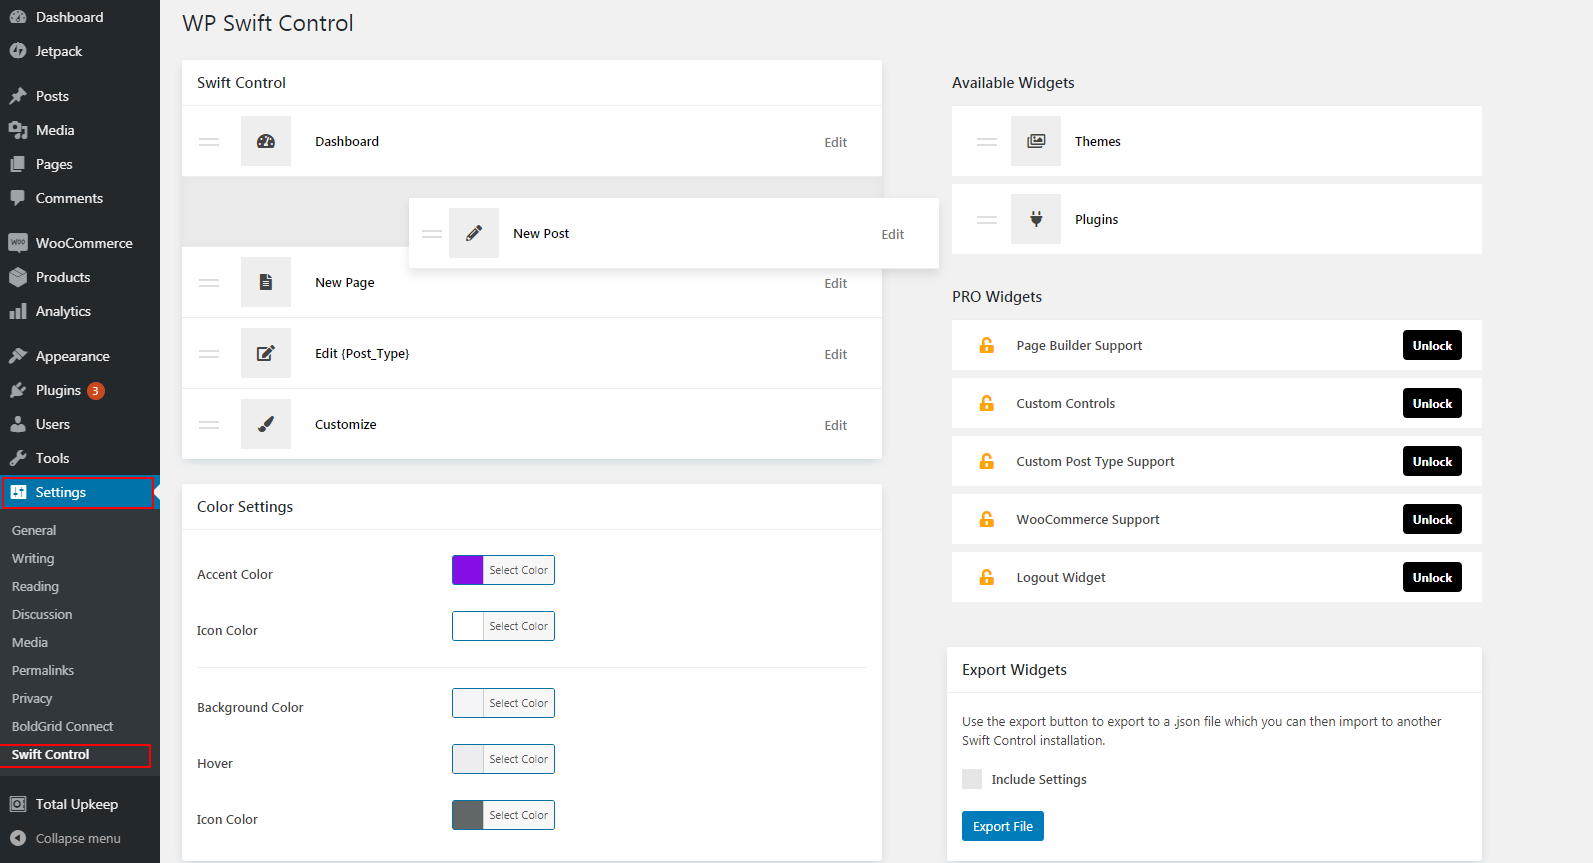This screenshot has width=1593, height=863.
Task: Click the Plugins plug widget icon
Action: [x=1036, y=219]
